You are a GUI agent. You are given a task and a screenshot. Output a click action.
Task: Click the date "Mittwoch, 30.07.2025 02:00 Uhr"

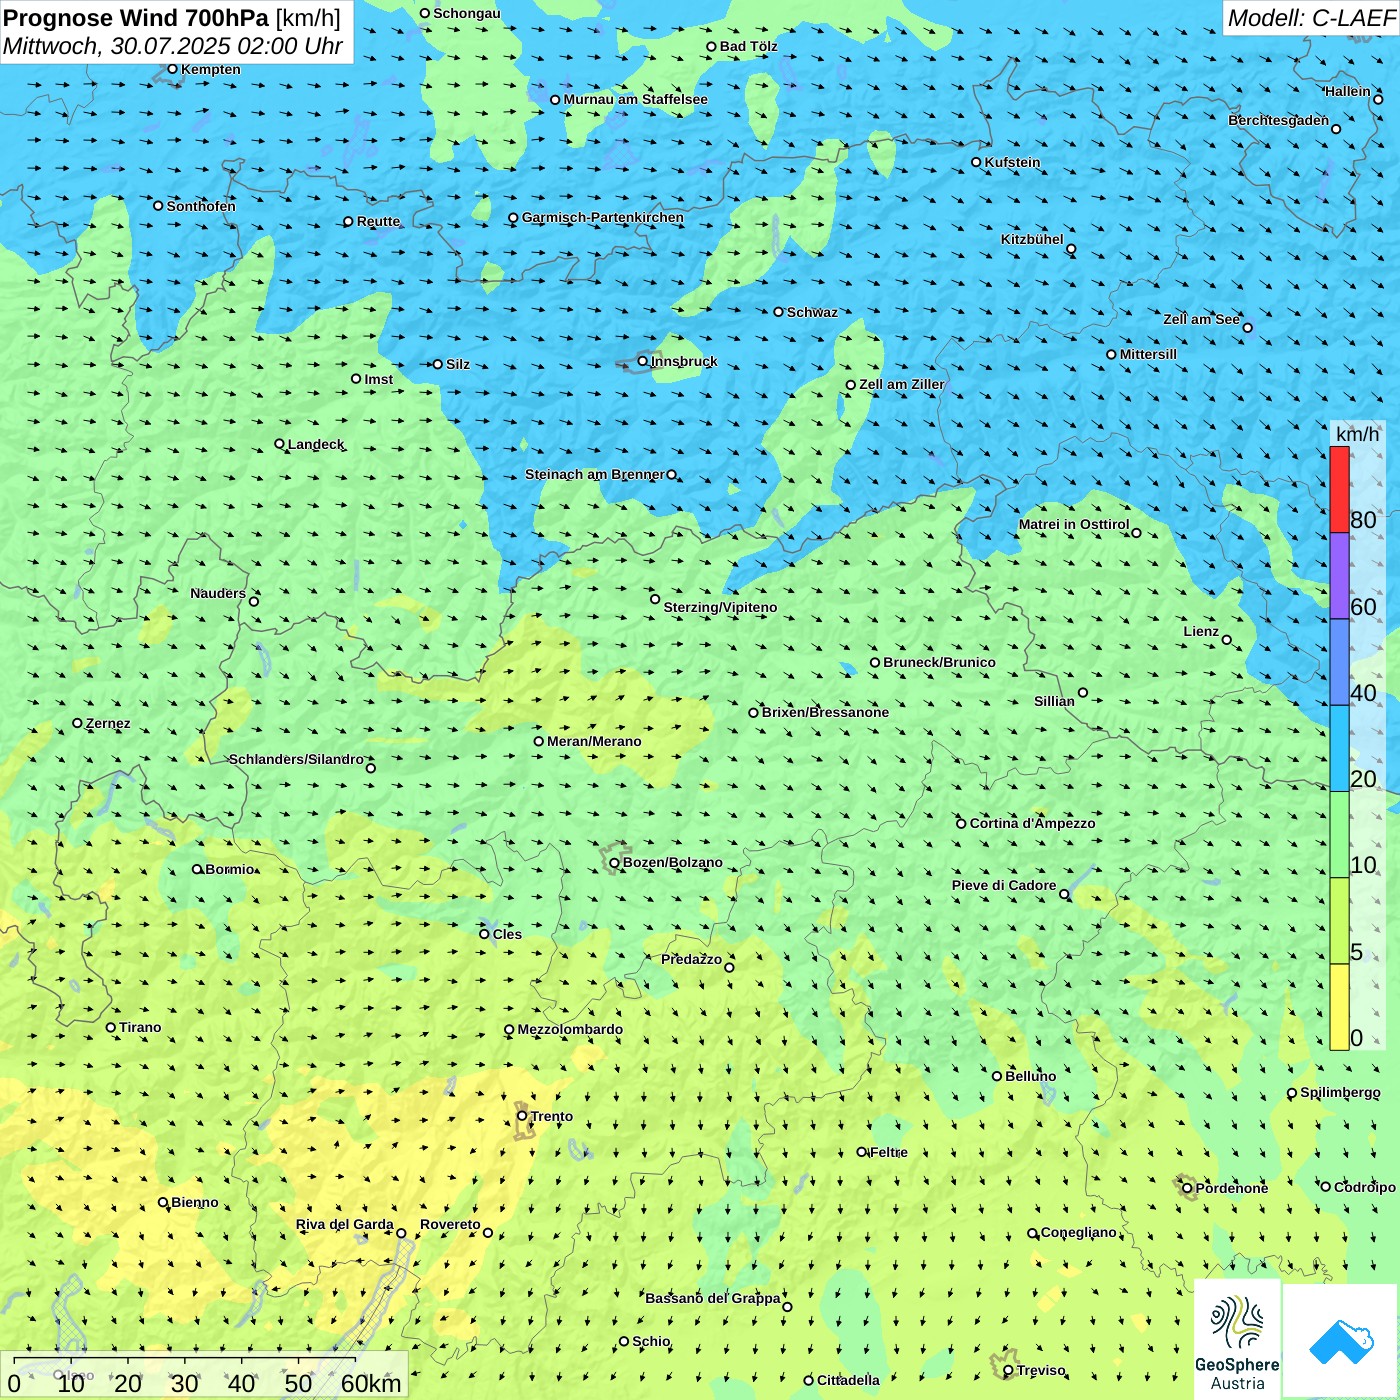[x=173, y=46]
